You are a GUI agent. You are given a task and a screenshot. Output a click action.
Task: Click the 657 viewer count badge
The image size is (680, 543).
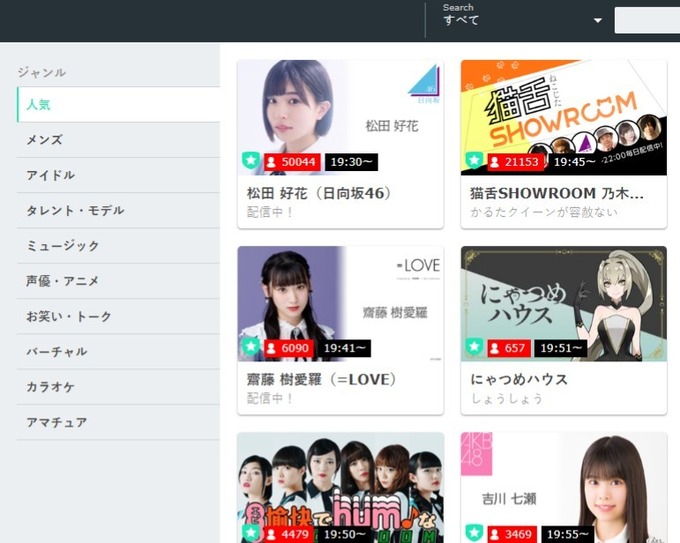(509, 348)
